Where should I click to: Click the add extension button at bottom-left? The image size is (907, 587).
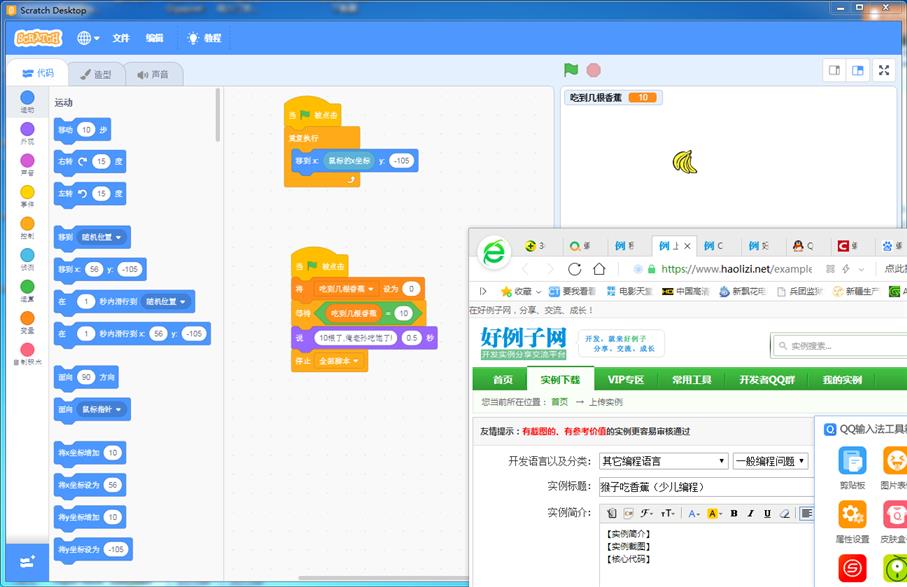click(x=26, y=562)
